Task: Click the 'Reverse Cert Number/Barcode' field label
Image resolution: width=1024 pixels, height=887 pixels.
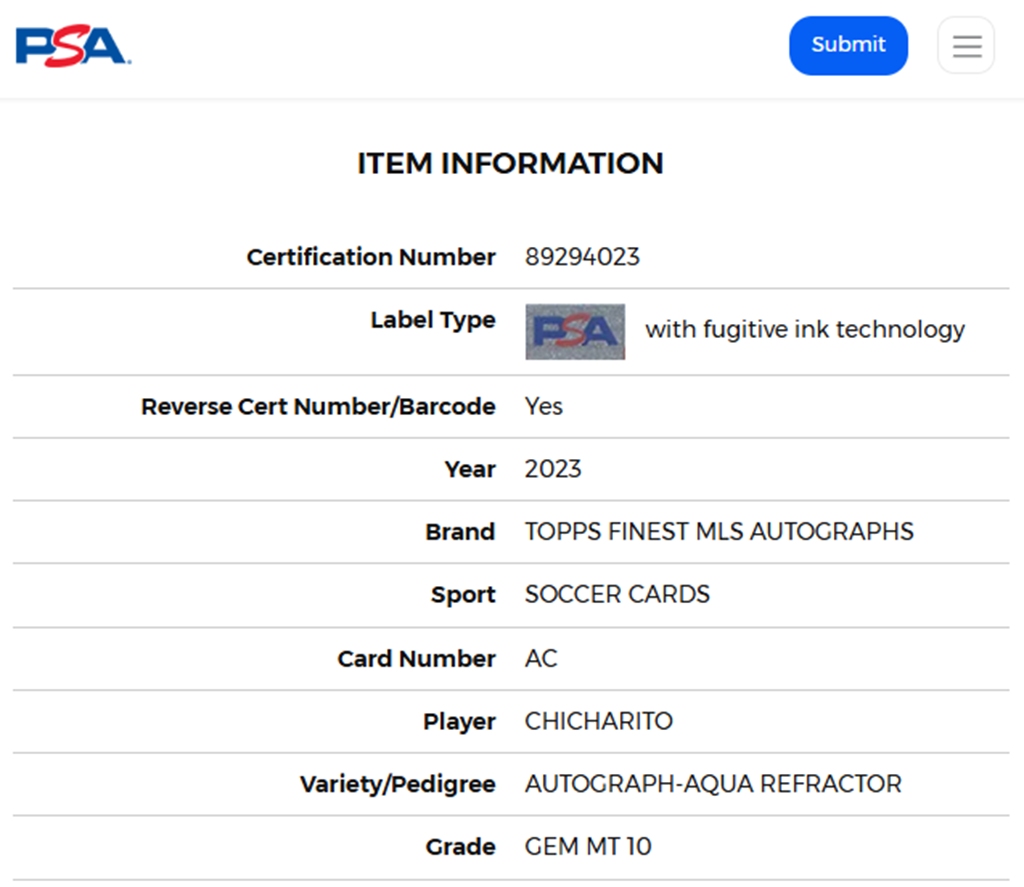Action: 318,407
